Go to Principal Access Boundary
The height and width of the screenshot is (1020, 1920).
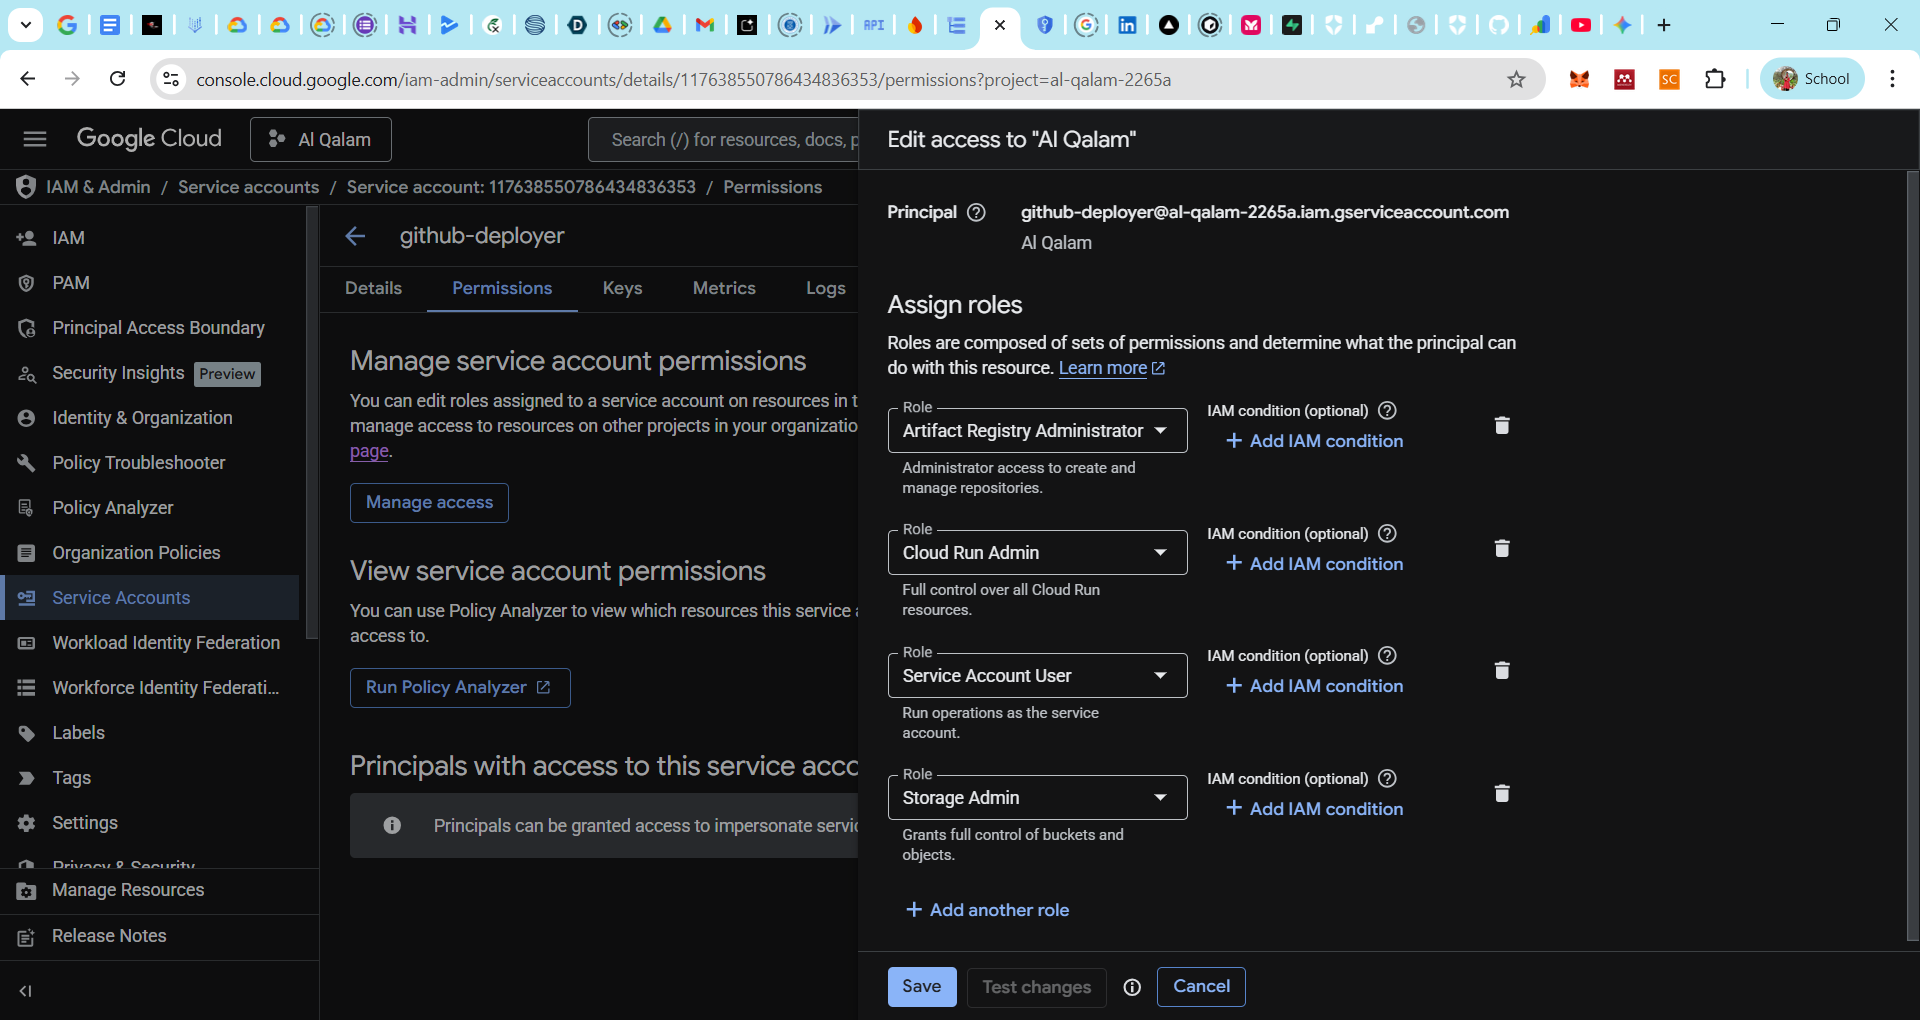tap(150, 328)
